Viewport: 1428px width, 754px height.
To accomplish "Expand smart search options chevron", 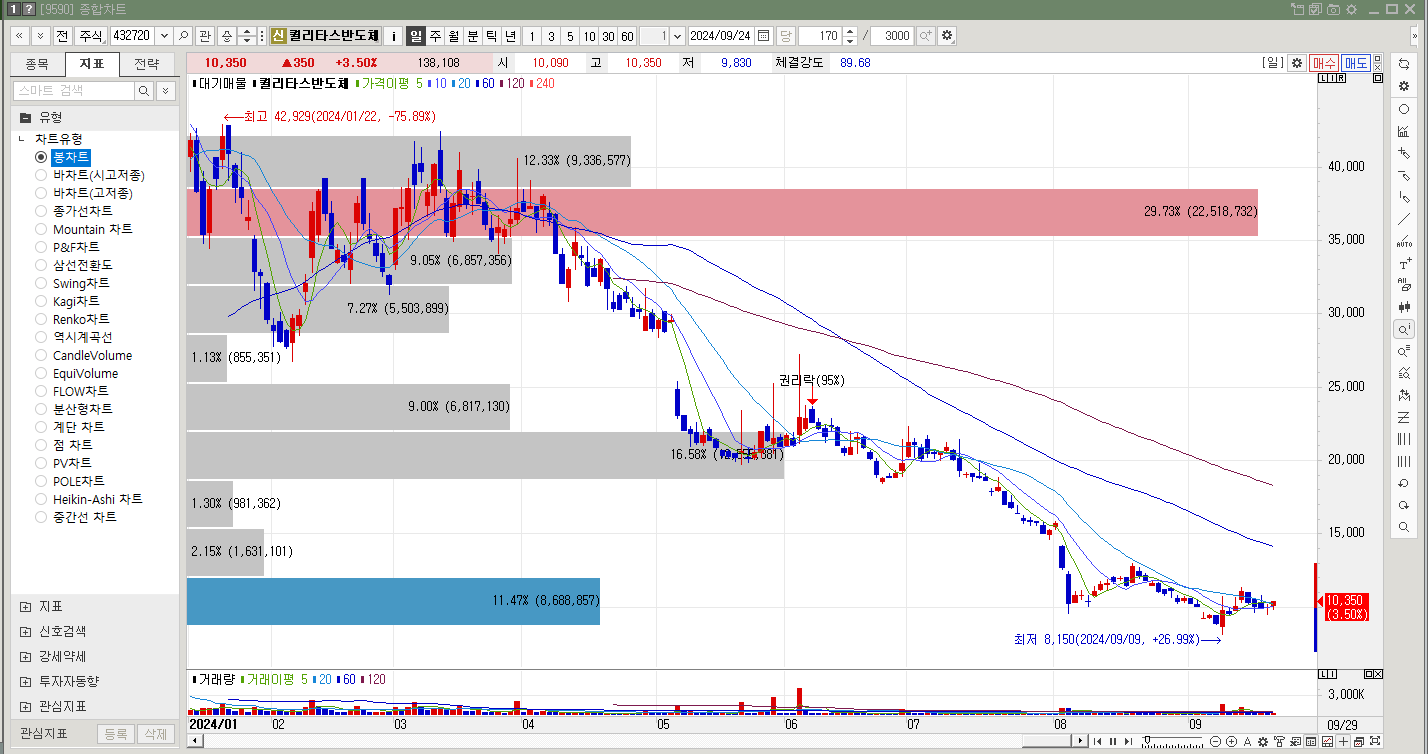I will [x=164, y=91].
